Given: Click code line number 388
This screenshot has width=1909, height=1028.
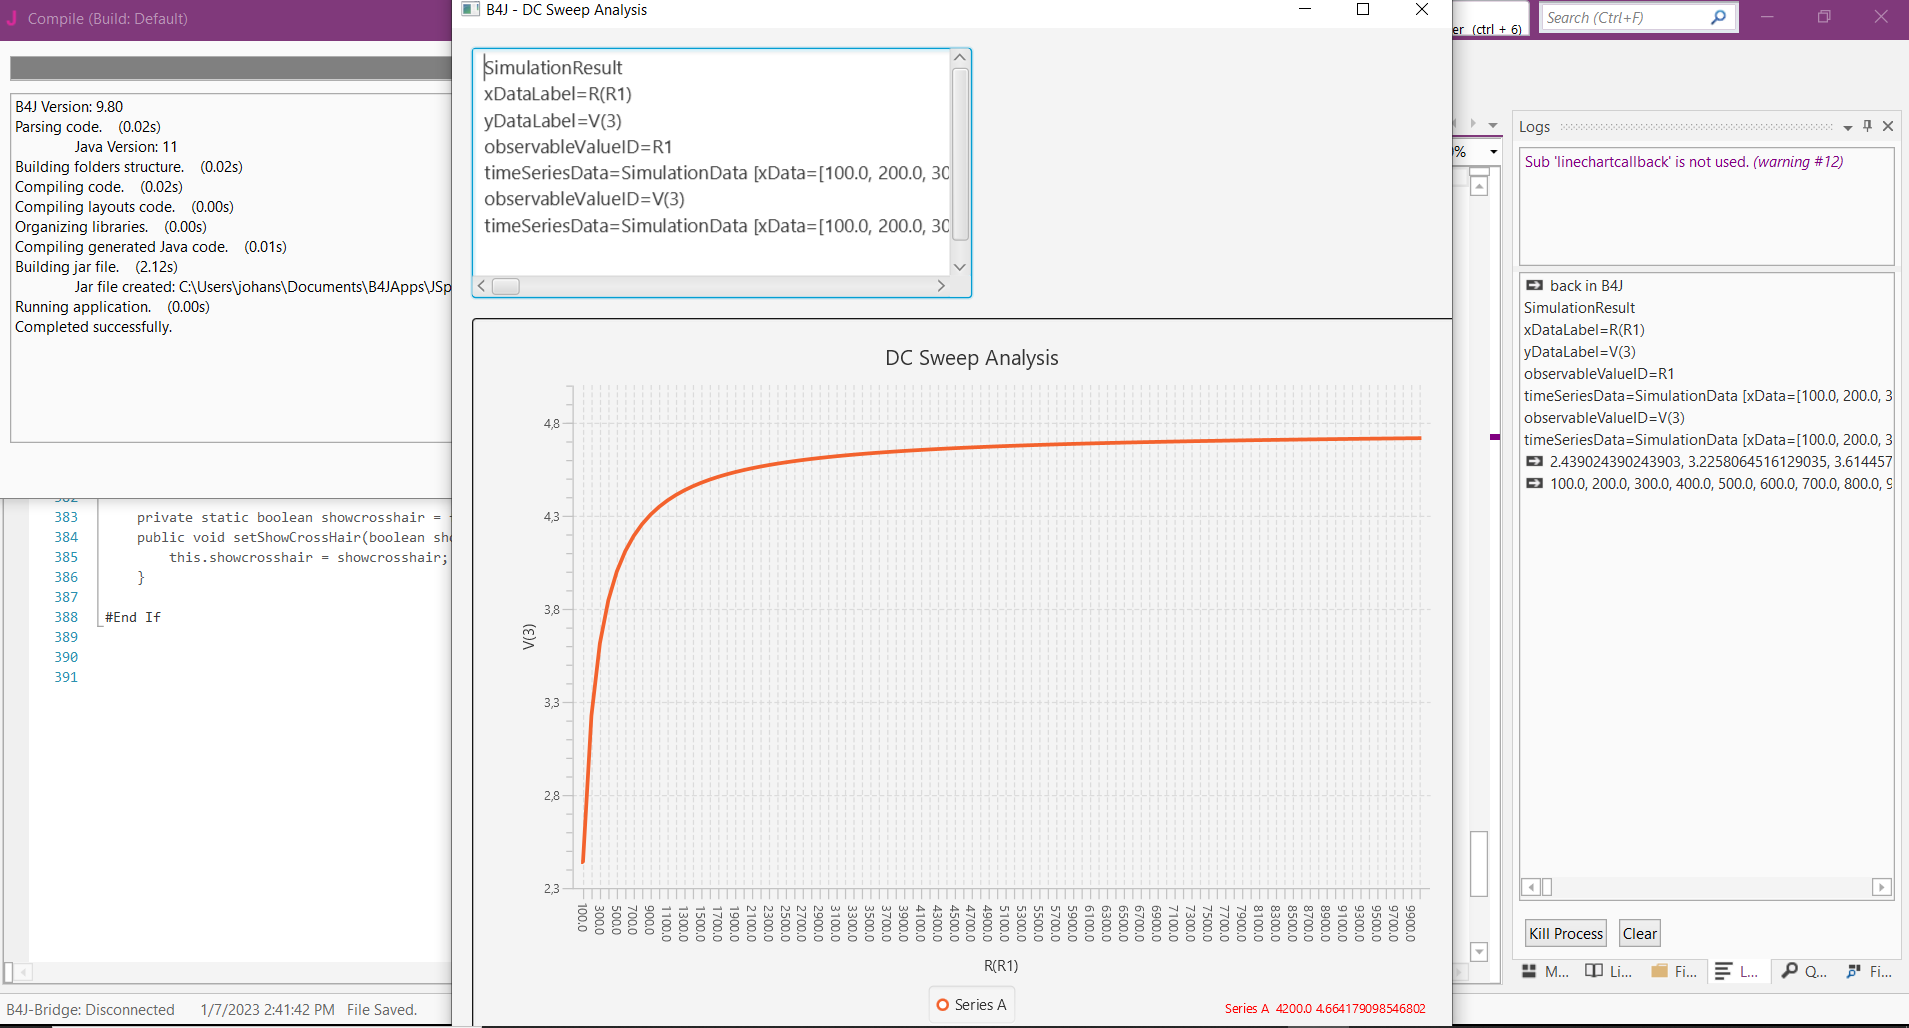Looking at the screenshot, I should pos(66,617).
